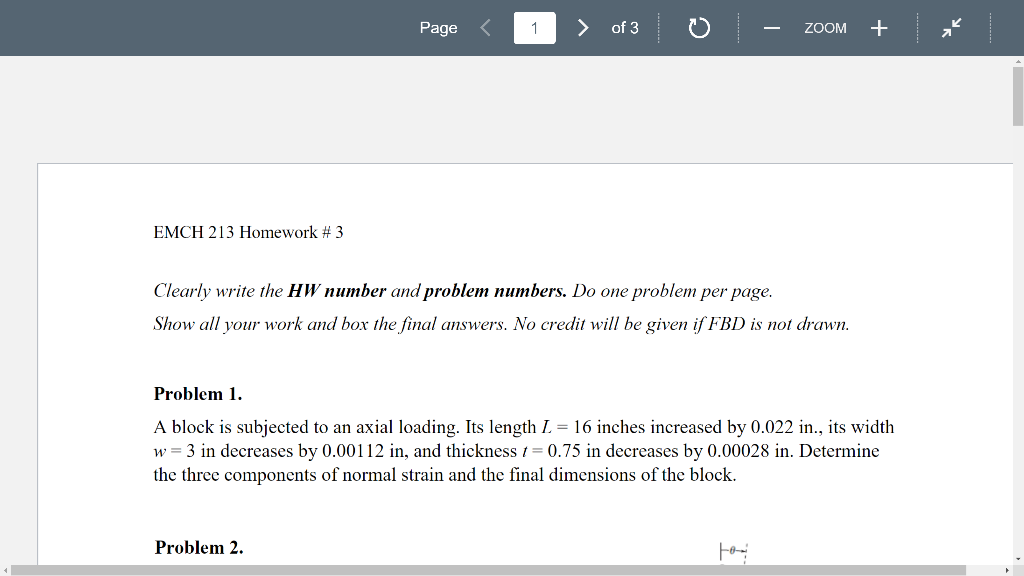Click the left-pointing page chevron
Viewport: 1024px width, 576px height.
point(484,28)
